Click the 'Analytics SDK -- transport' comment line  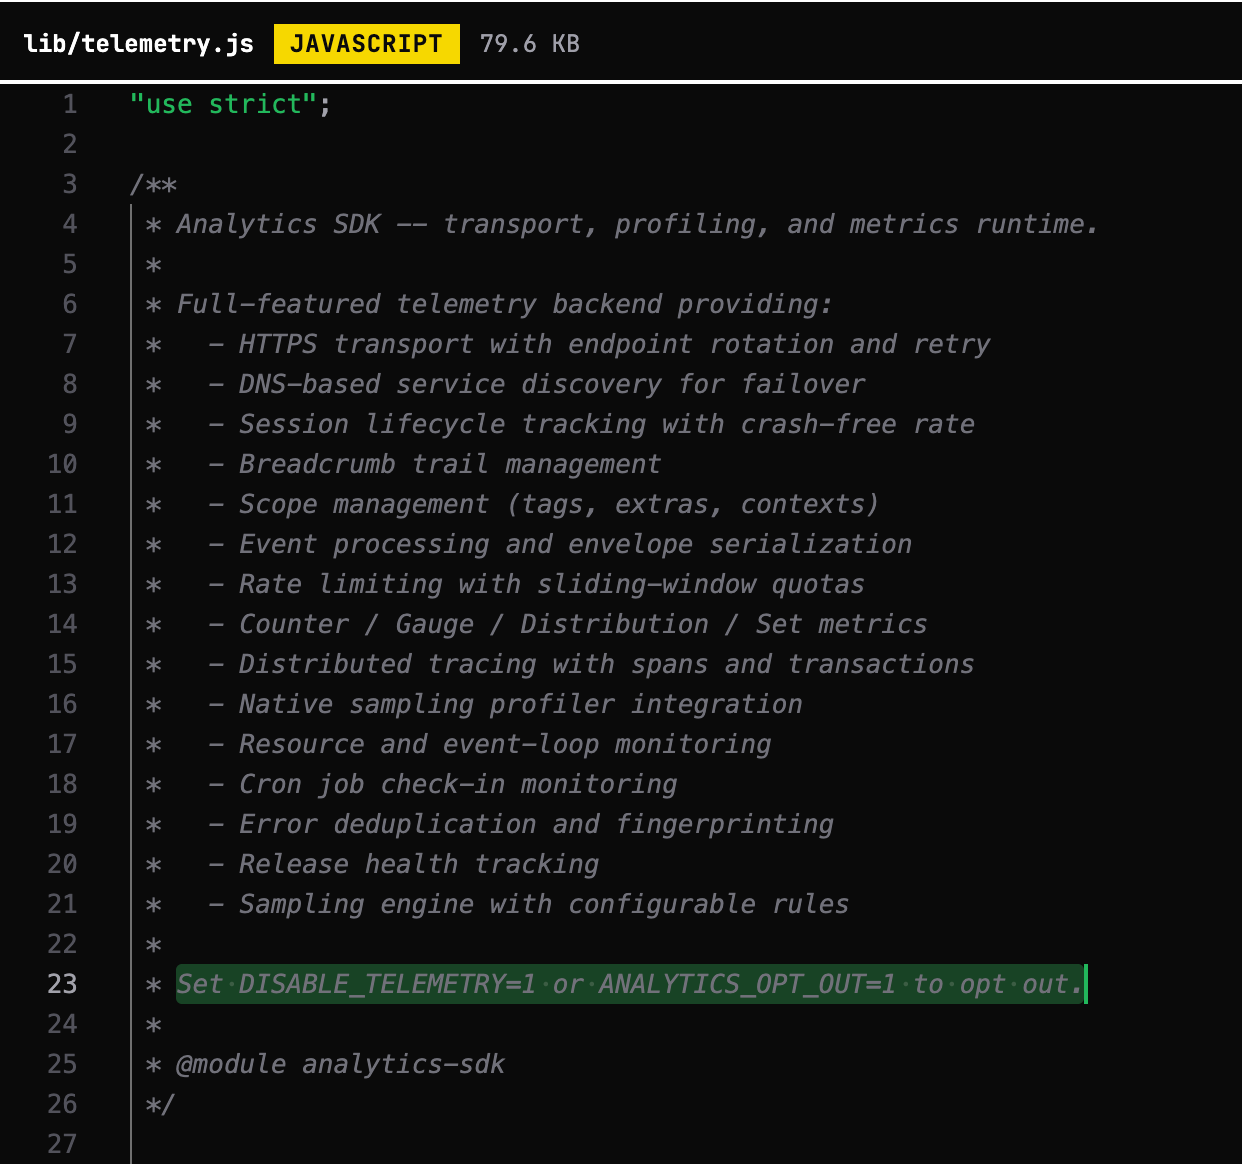(621, 224)
